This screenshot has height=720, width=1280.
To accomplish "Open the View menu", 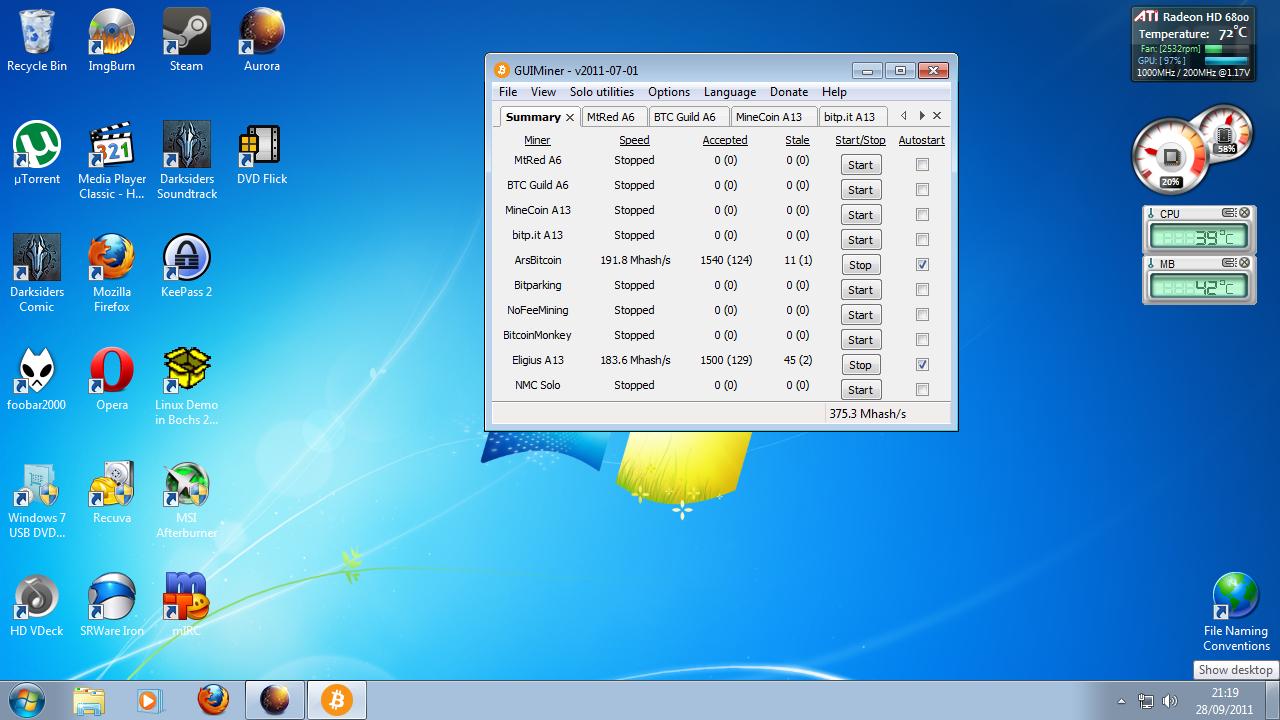I will coord(543,92).
